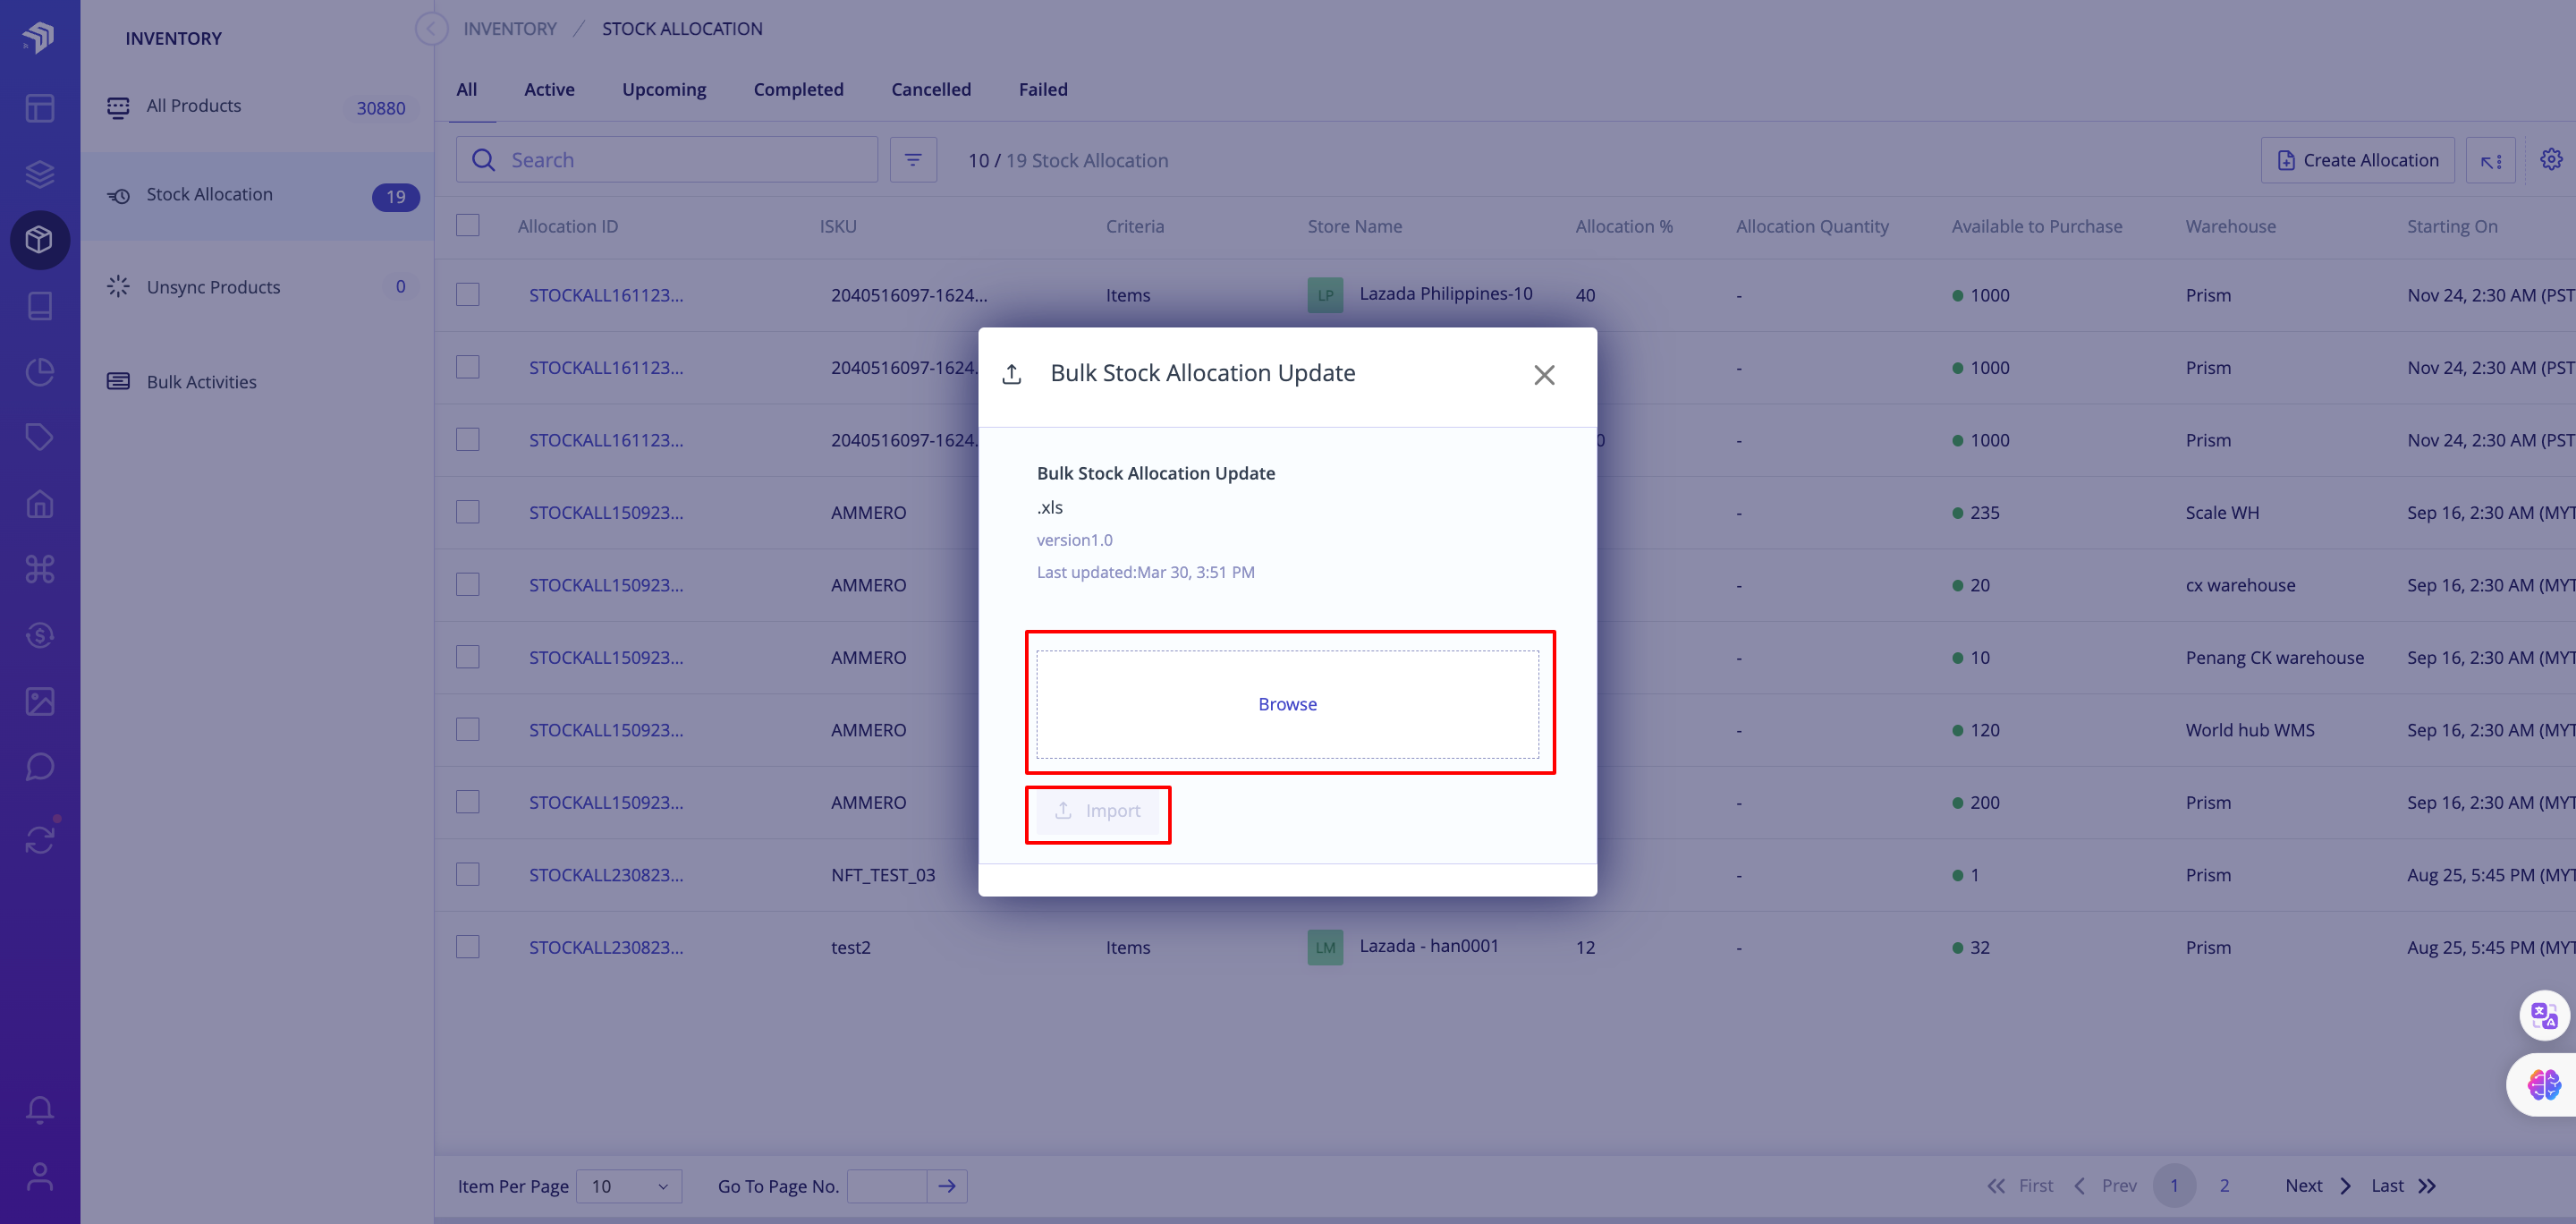Check the NFT_TEST_03 row checkbox
This screenshot has width=2576, height=1224.
[x=468, y=874]
